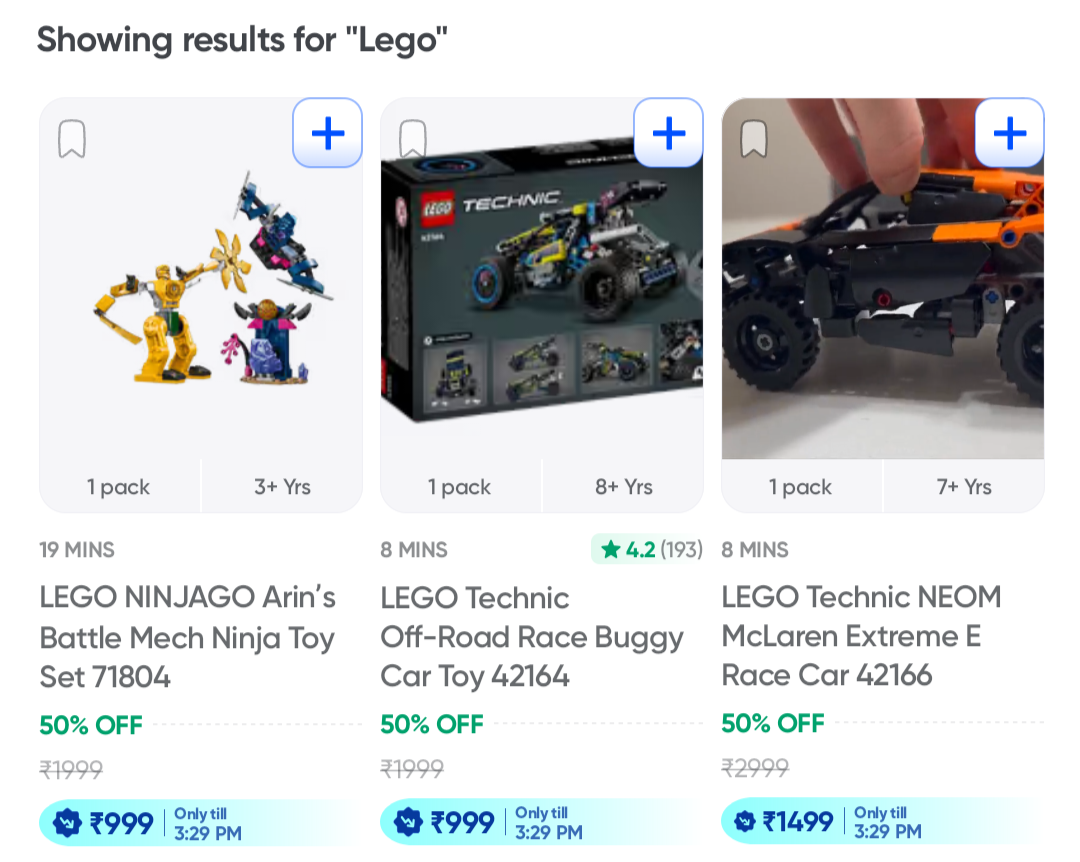Bookmark the Technic Off-Road Race Buggy
1080x862 pixels.
click(x=412, y=140)
